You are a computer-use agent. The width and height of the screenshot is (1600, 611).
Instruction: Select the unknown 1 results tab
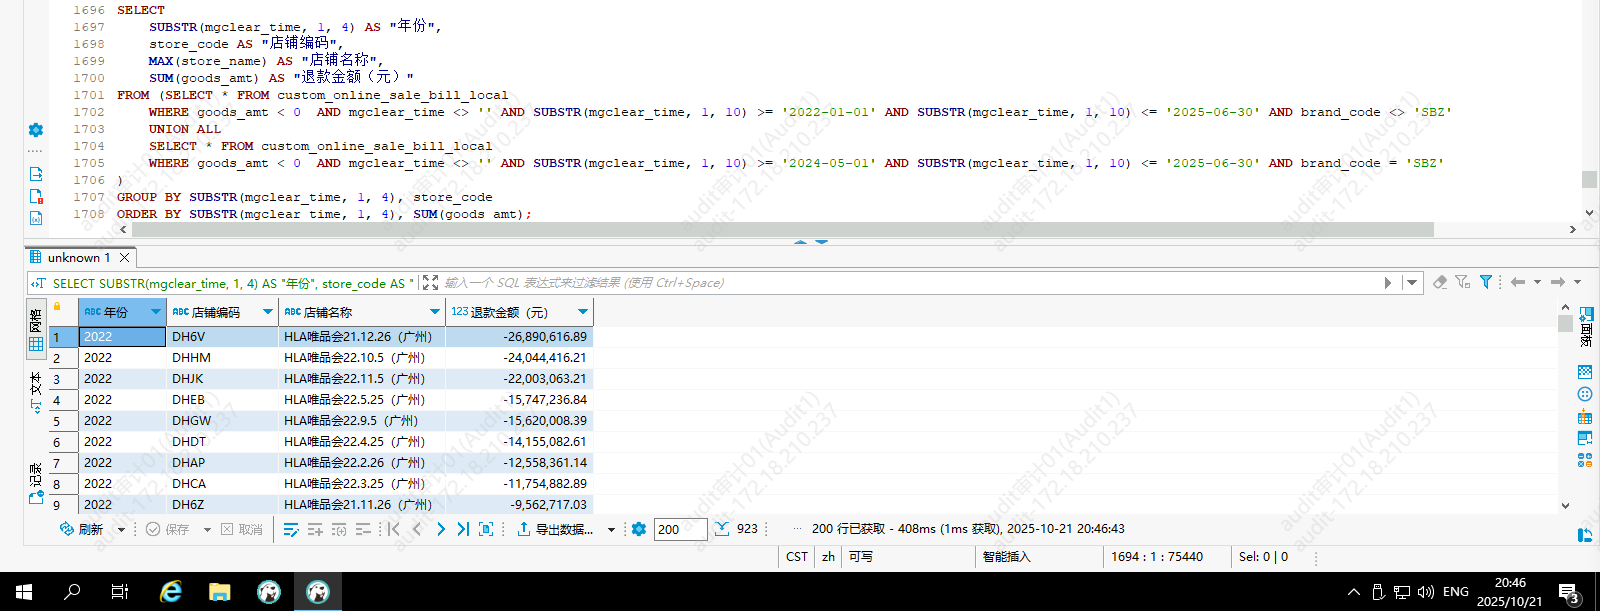pos(78,257)
